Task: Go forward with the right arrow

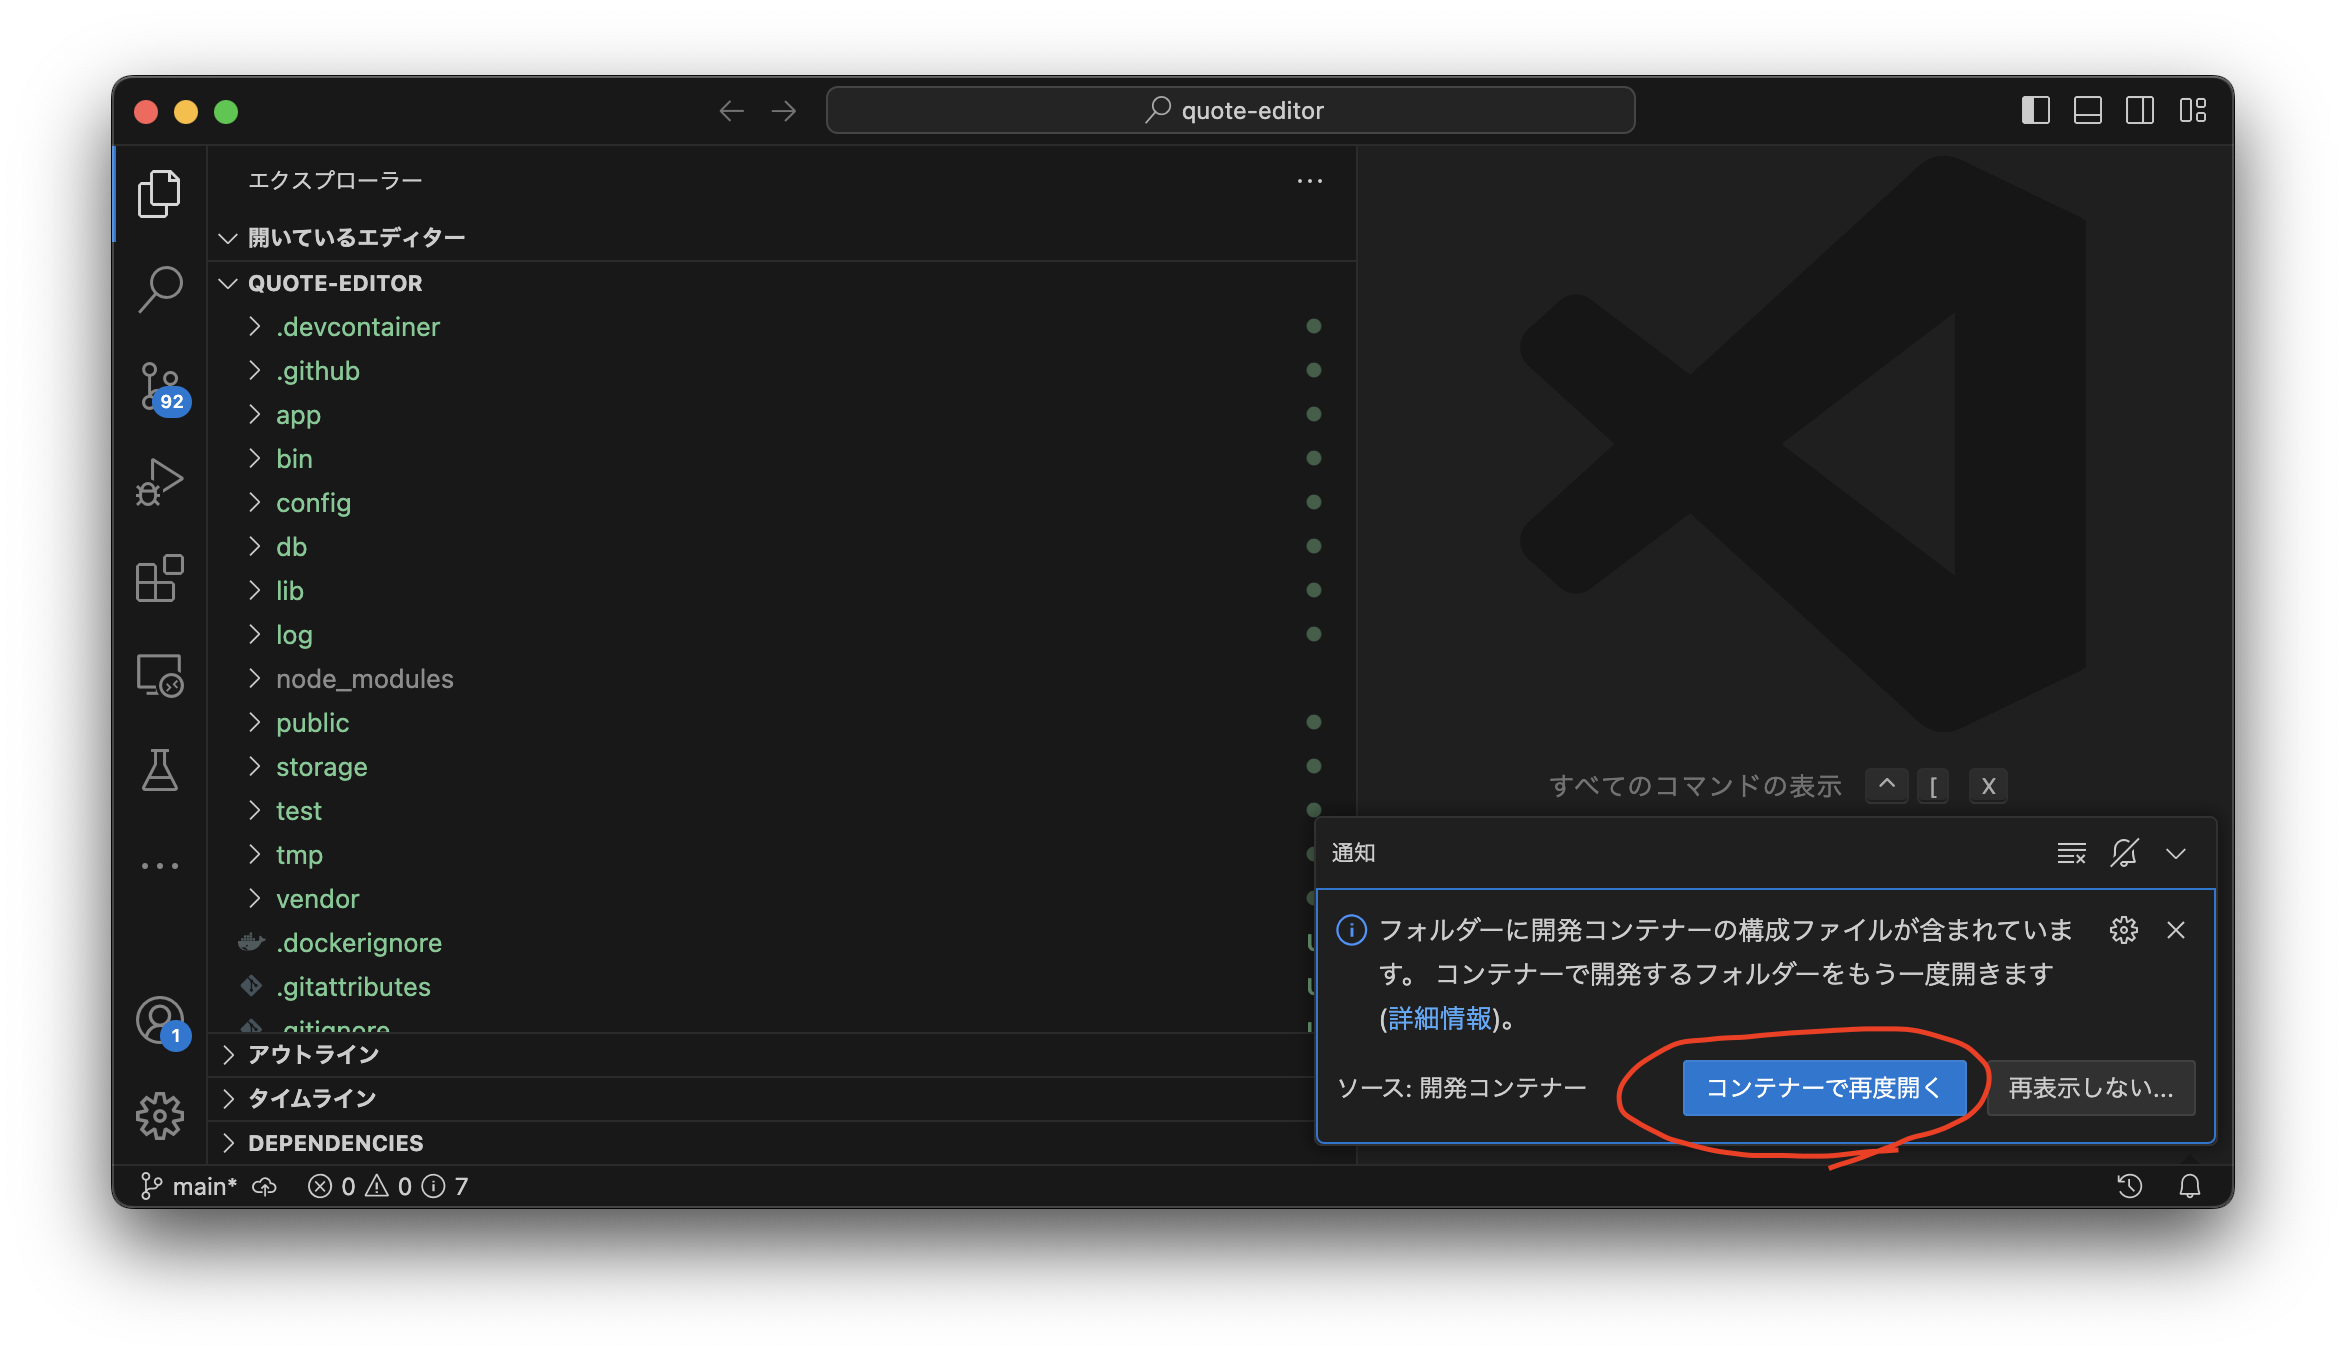Action: pyautogui.click(x=784, y=111)
